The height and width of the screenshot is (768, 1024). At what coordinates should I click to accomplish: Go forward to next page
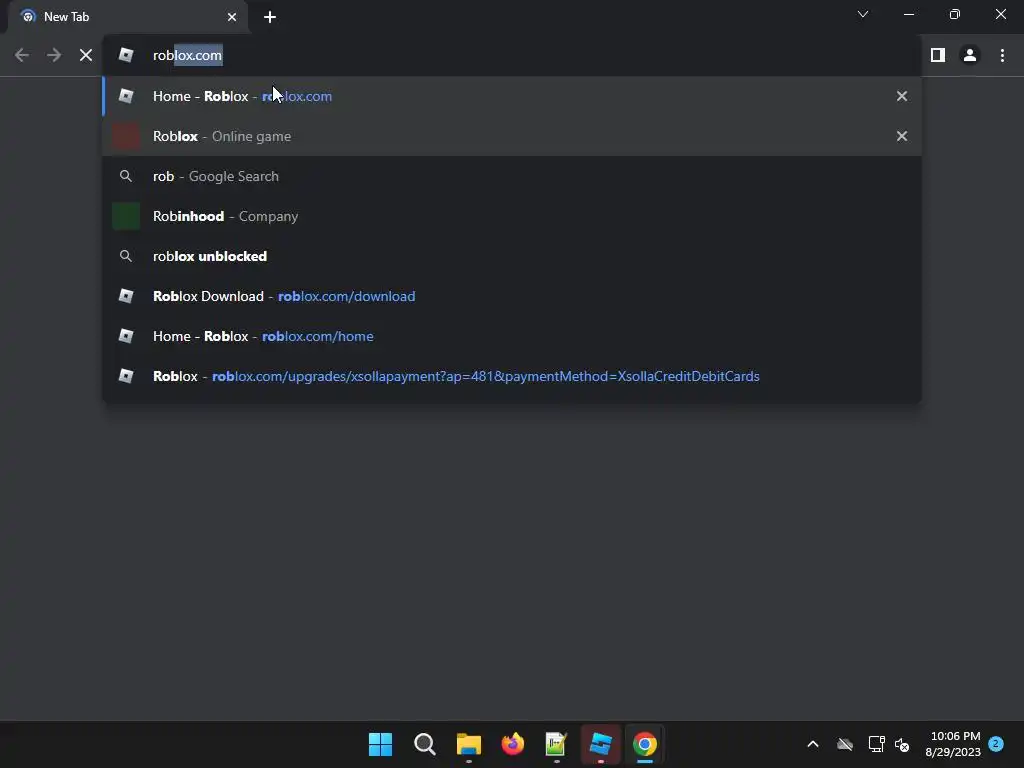[x=54, y=56]
